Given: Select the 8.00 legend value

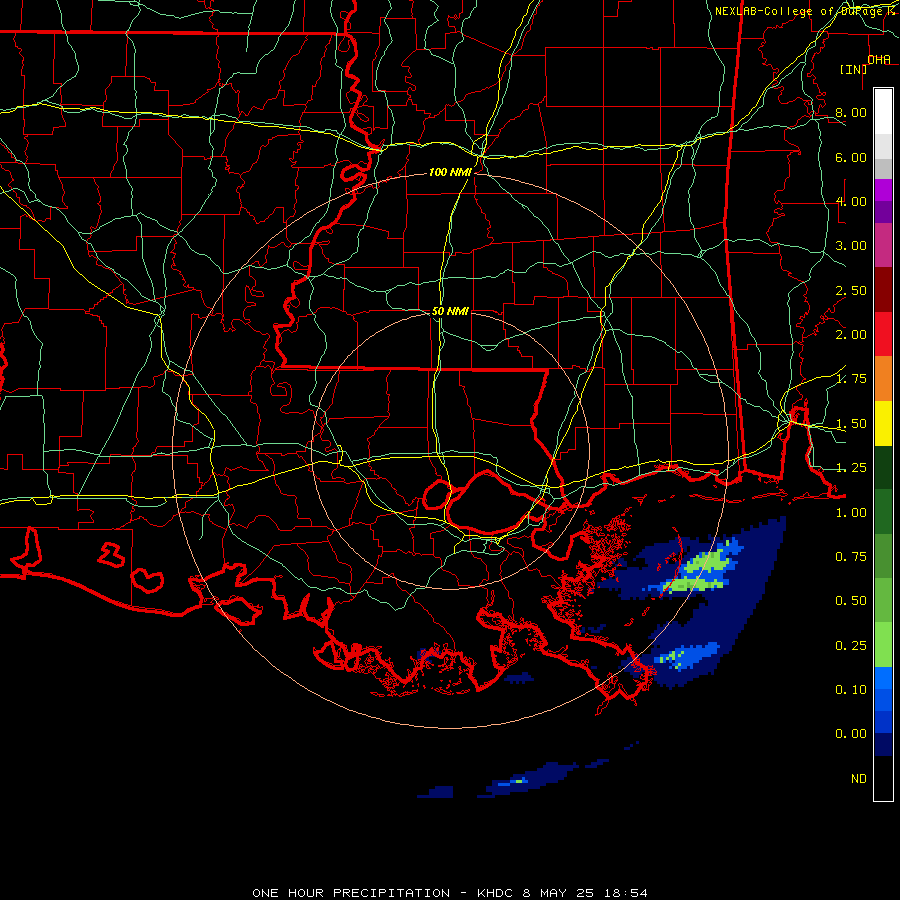Looking at the screenshot, I should click(851, 112).
